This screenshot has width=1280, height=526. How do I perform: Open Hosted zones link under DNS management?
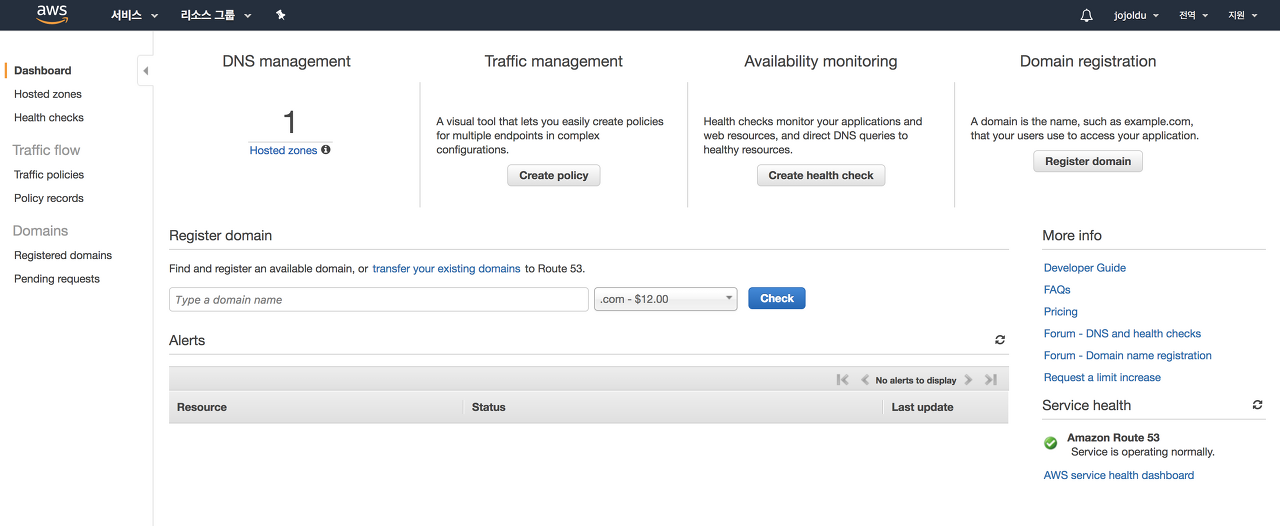click(283, 150)
